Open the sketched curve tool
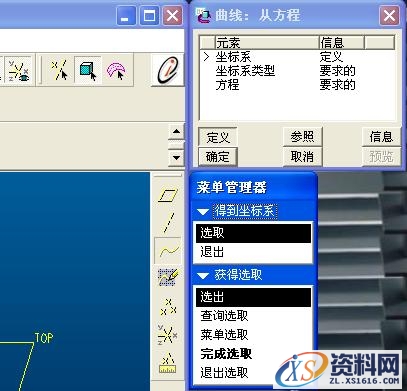 click(168, 278)
